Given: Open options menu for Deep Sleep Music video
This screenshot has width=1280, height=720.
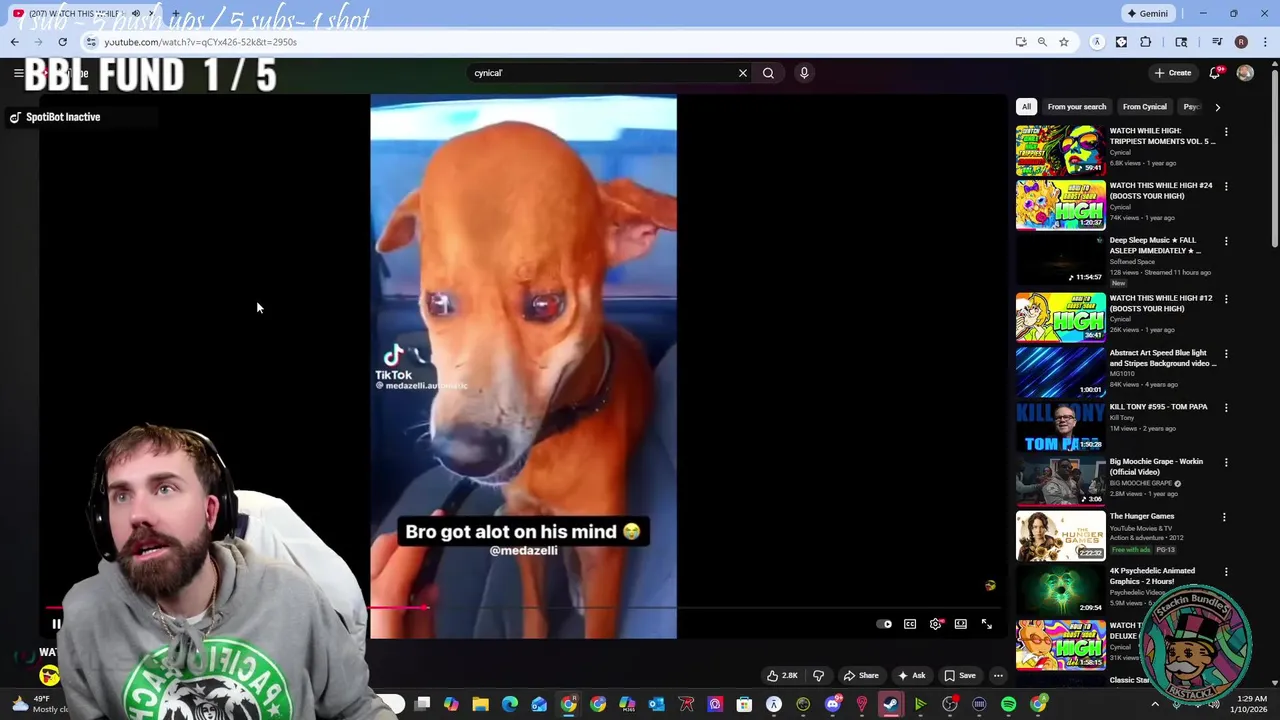Looking at the screenshot, I should [1226, 241].
